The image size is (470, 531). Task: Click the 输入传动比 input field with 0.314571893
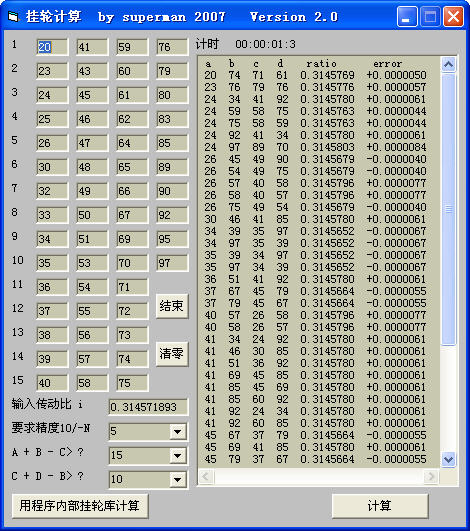point(148,407)
